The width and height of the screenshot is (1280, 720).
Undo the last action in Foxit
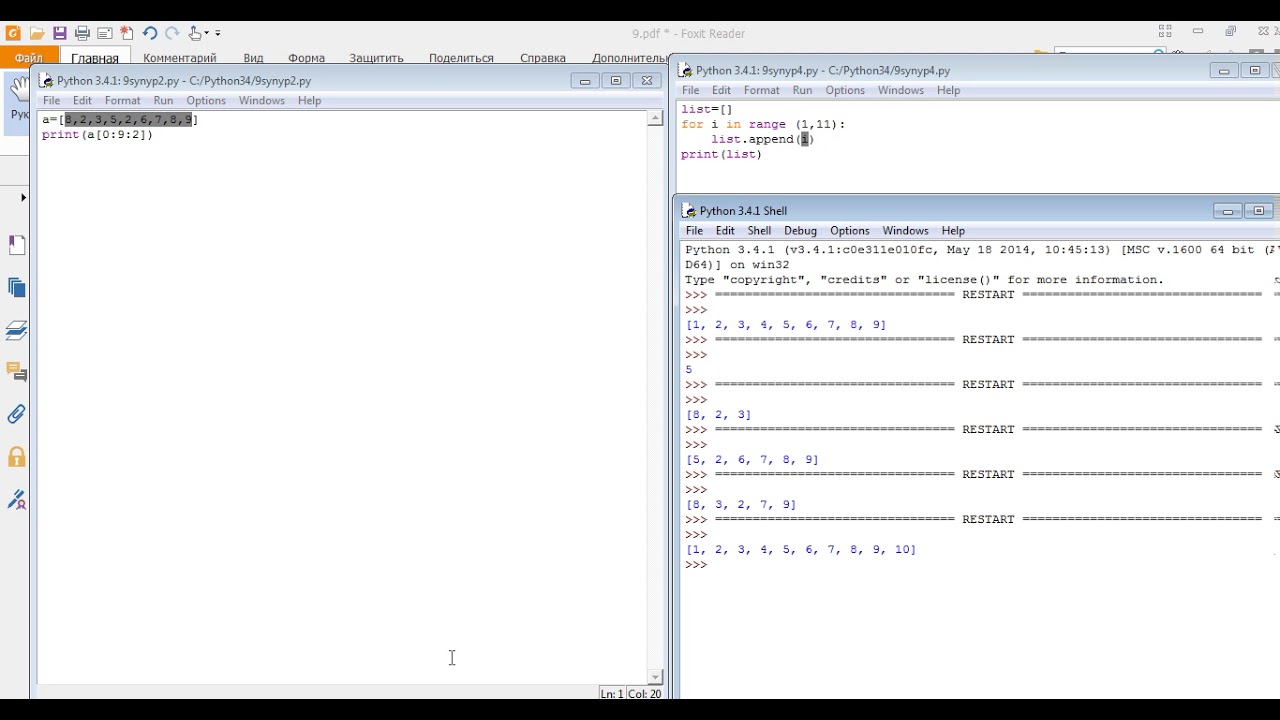point(150,33)
